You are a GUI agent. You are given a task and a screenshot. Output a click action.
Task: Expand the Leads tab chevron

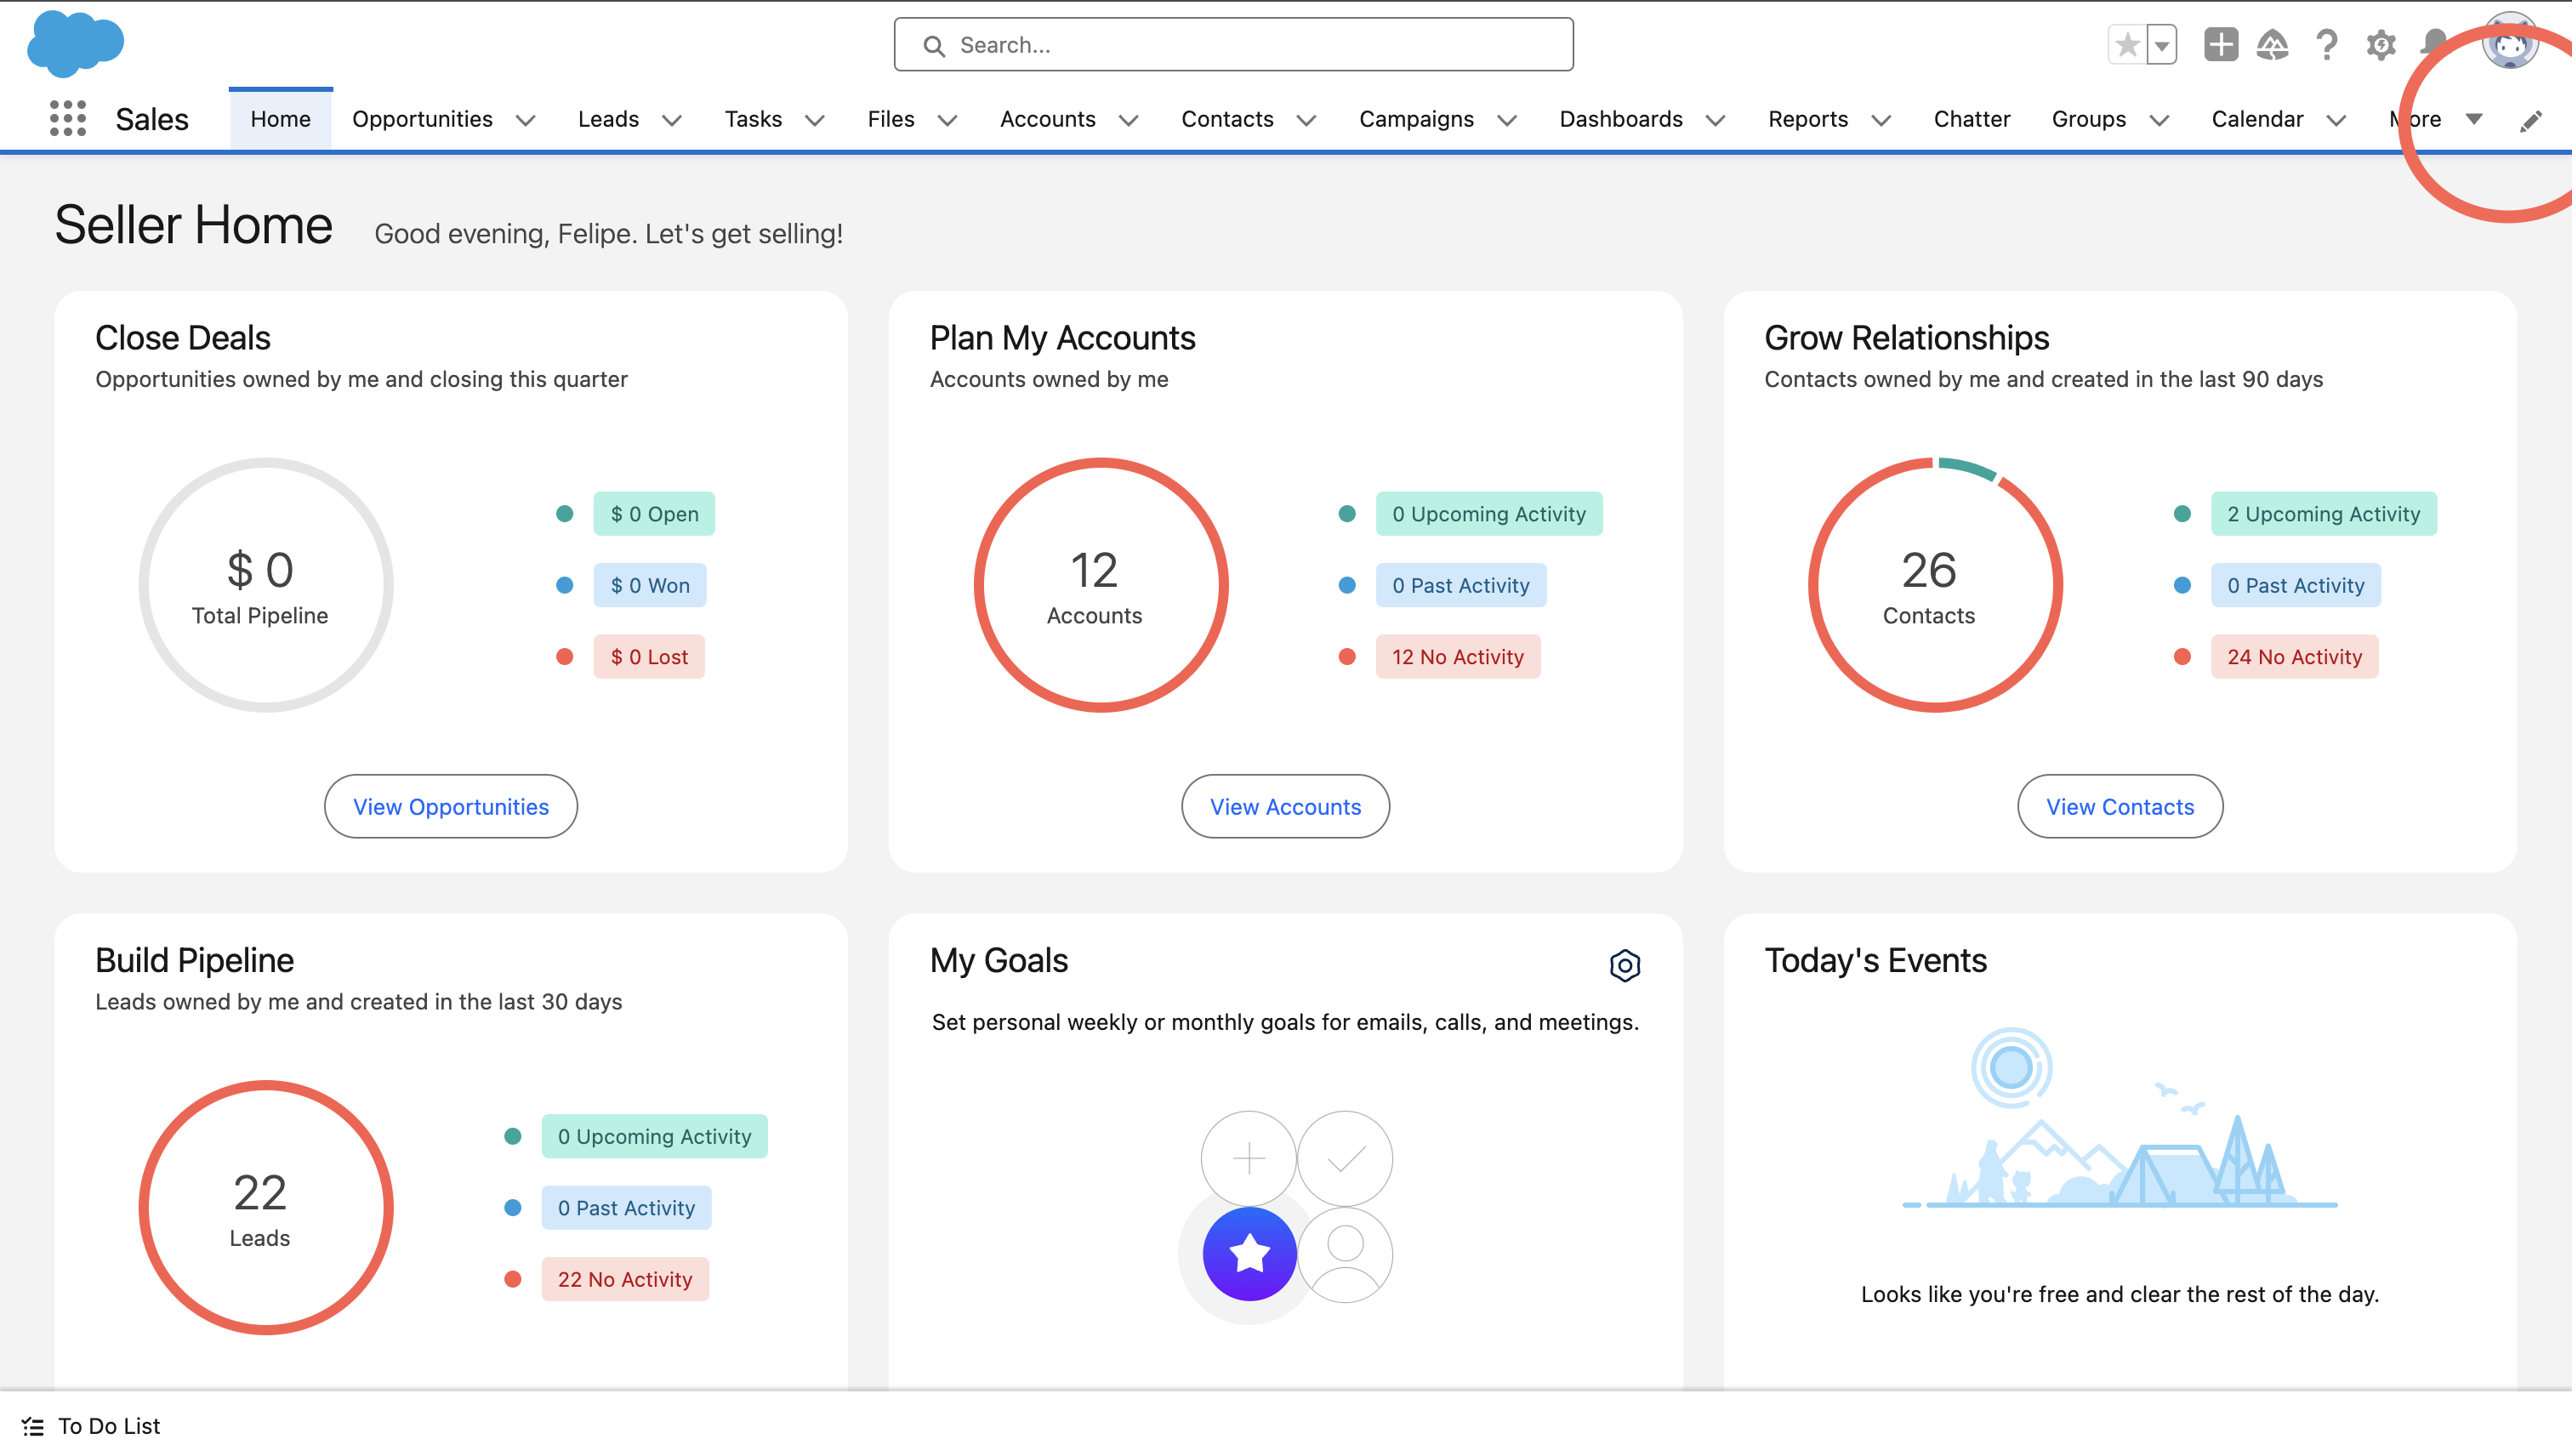click(672, 120)
